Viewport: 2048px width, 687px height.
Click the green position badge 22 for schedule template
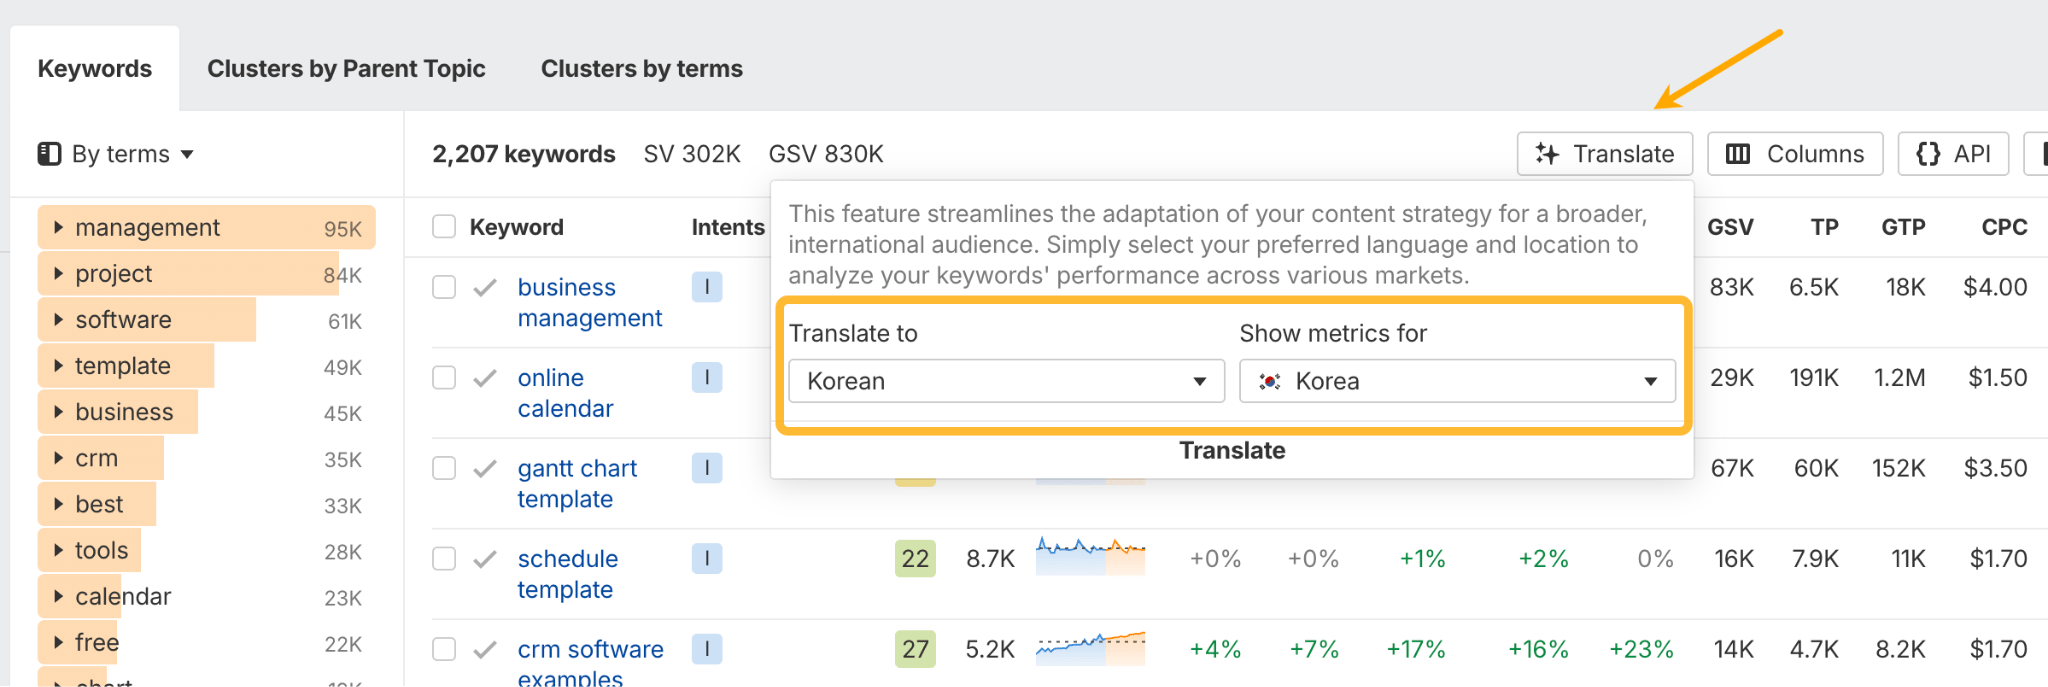point(914,559)
